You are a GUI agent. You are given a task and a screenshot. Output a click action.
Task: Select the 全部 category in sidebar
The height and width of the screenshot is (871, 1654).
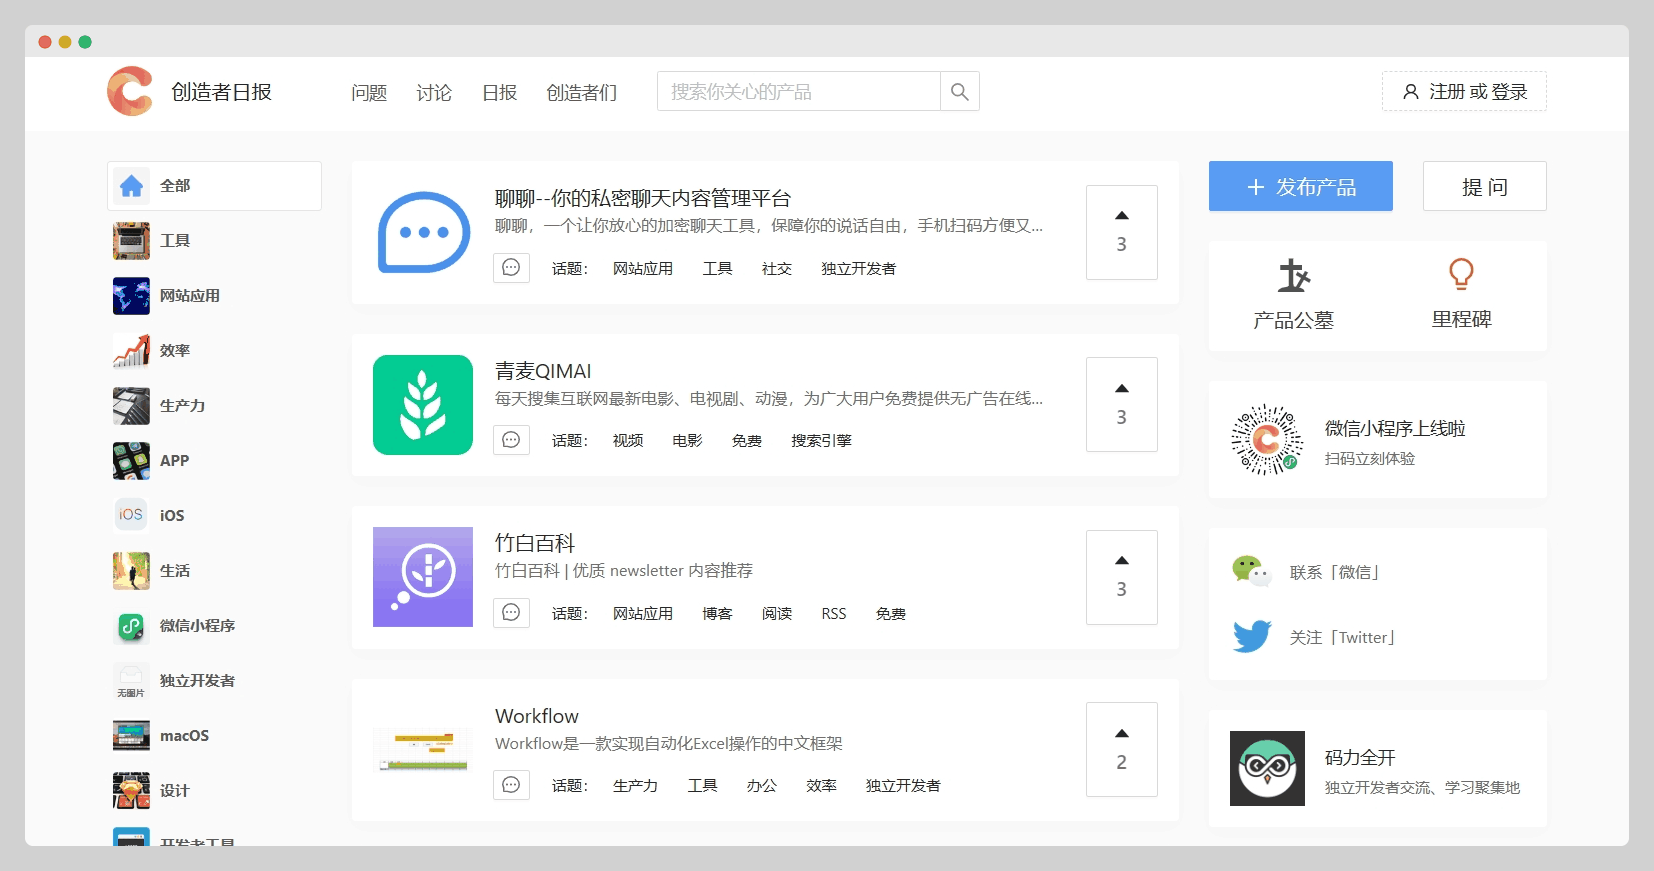[x=214, y=186]
